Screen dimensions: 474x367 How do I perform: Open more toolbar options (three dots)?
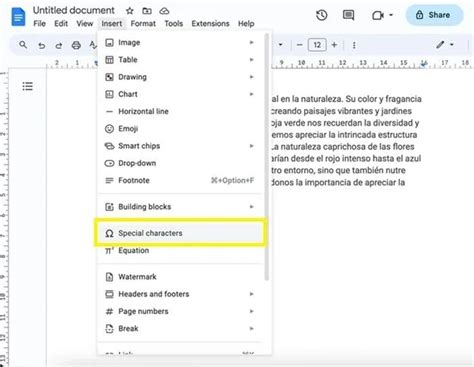coord(354,45)
